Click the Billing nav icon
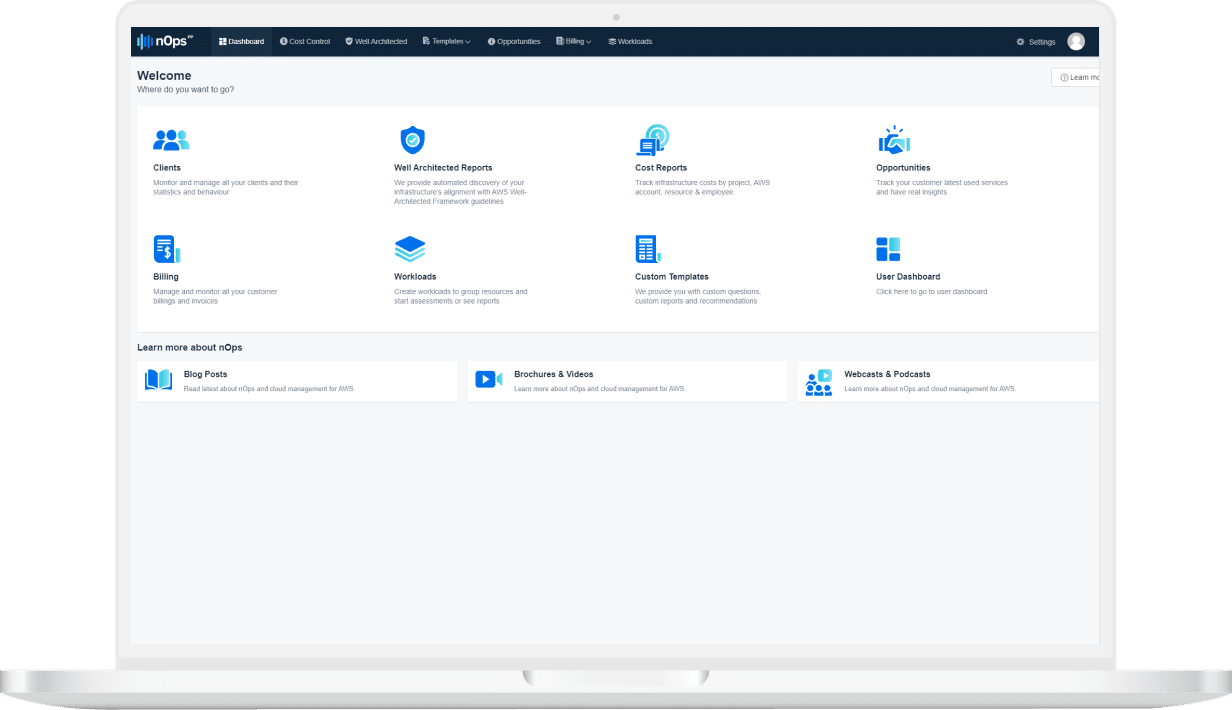Viewport: 1232px width, 710px height. [x=559, y=42]
